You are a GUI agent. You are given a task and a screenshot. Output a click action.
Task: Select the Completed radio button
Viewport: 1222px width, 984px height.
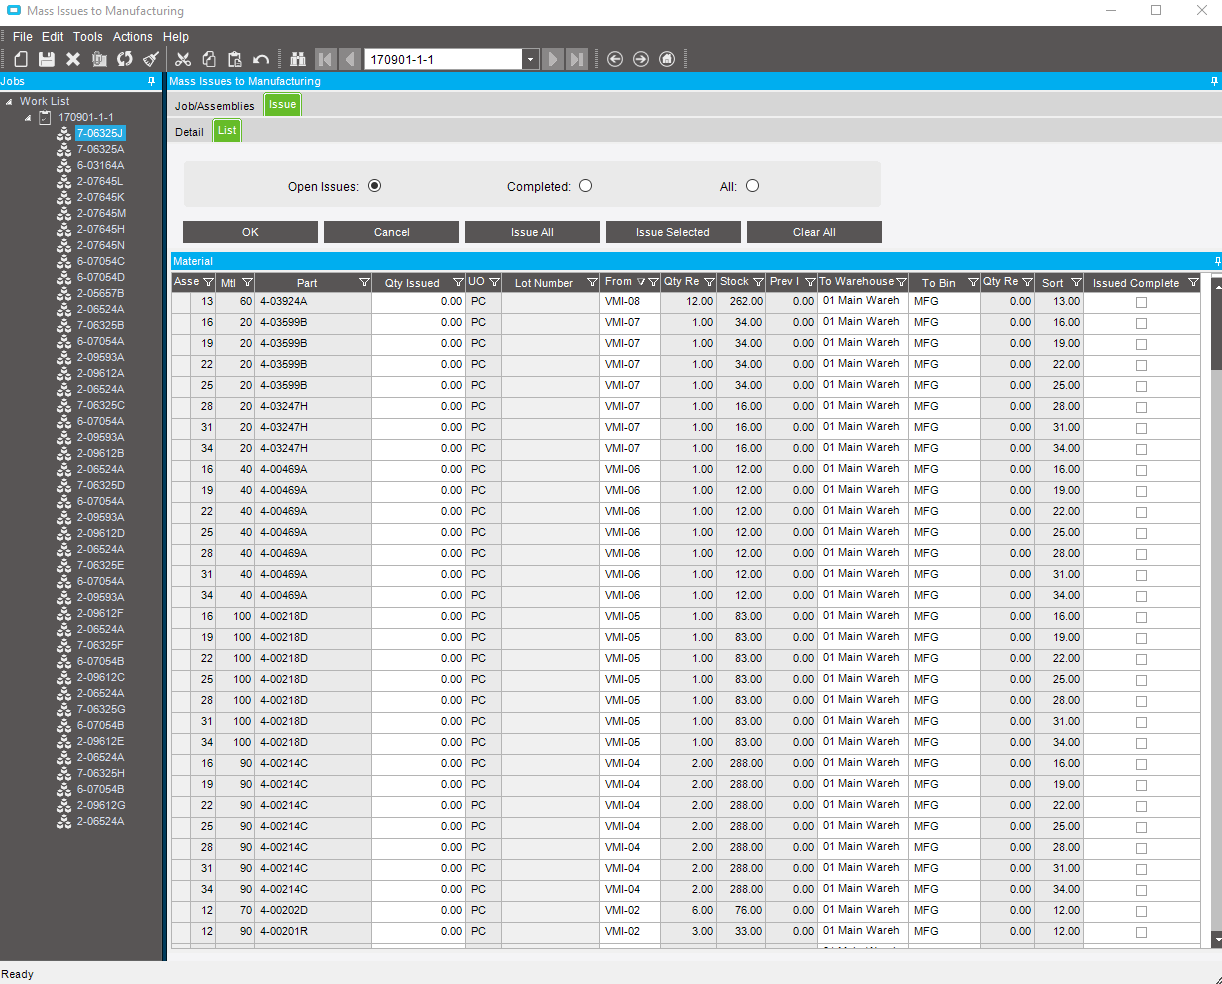pos(585,186)
